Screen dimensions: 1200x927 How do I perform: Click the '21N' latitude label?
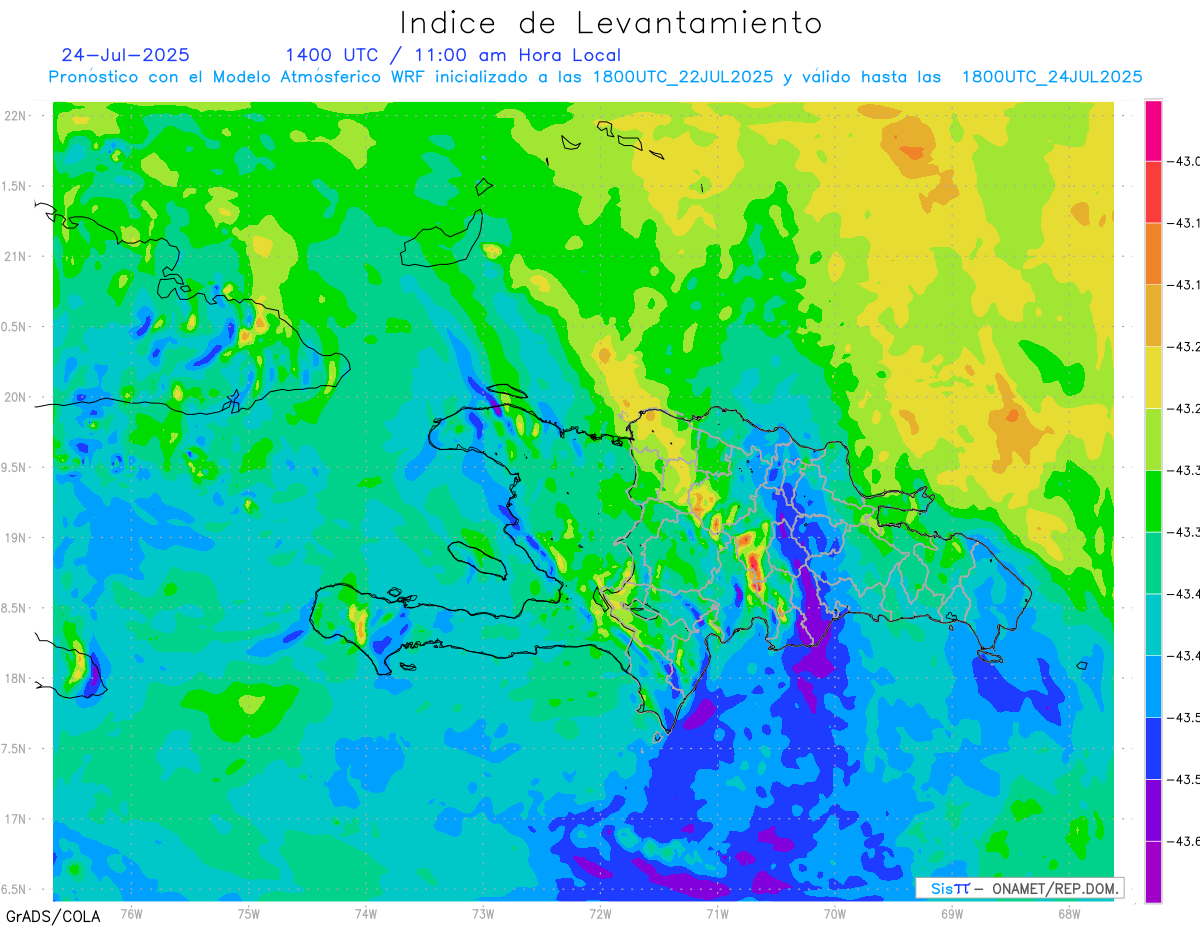pyautogui.click(x=17, y=257)
